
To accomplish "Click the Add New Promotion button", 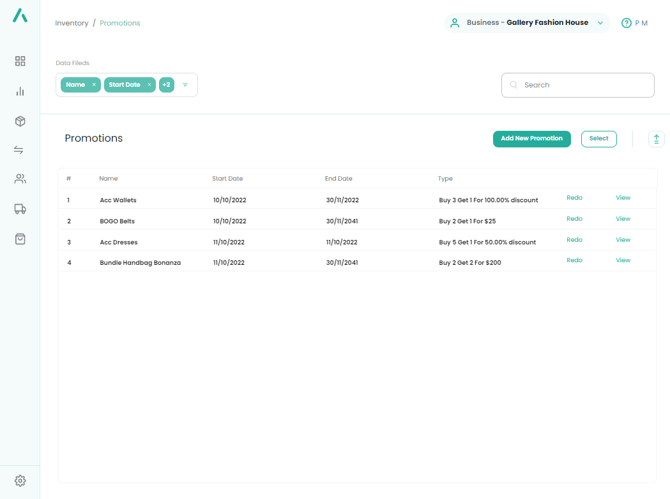I will [531, 139].
